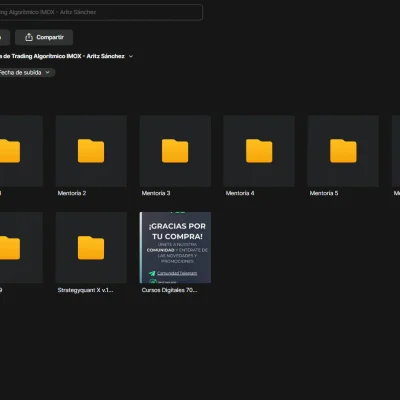Click the Trading Algorítmico IMOX breadcrumb title
Image resolution: width=400 pixels, height=400 pixels.
click(62, 56)
